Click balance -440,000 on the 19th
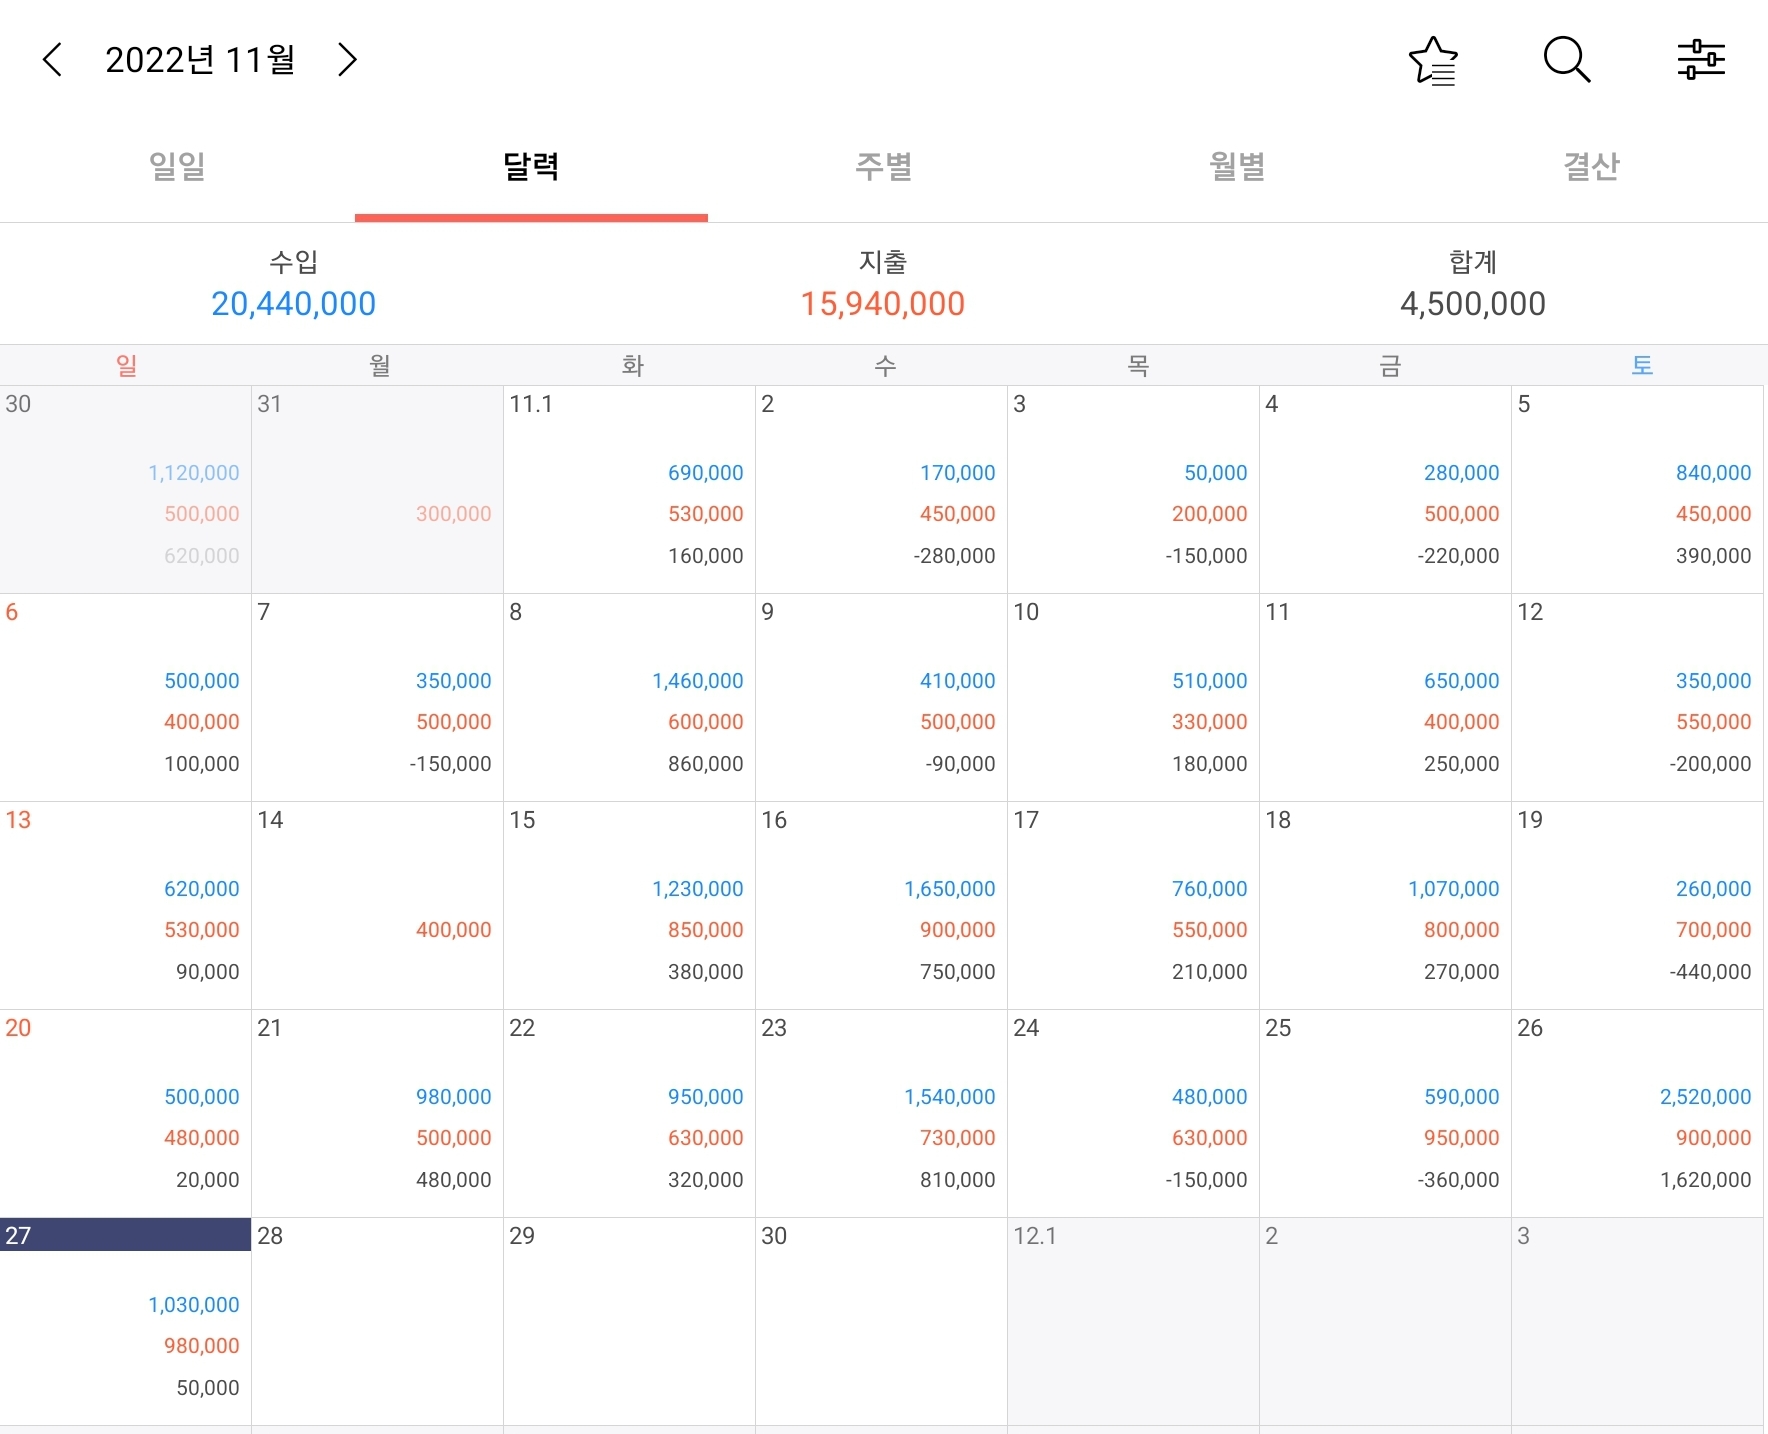Image resolution: width=1768 pixels, height=1434 pixels. pyautogui.click(x=1710, y=972)
